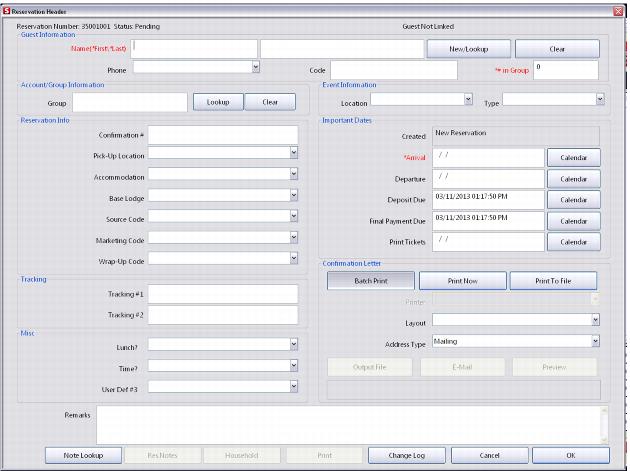Click the Final Payment Due field
Screen dimensions: 630x471
tap(488, 221)
